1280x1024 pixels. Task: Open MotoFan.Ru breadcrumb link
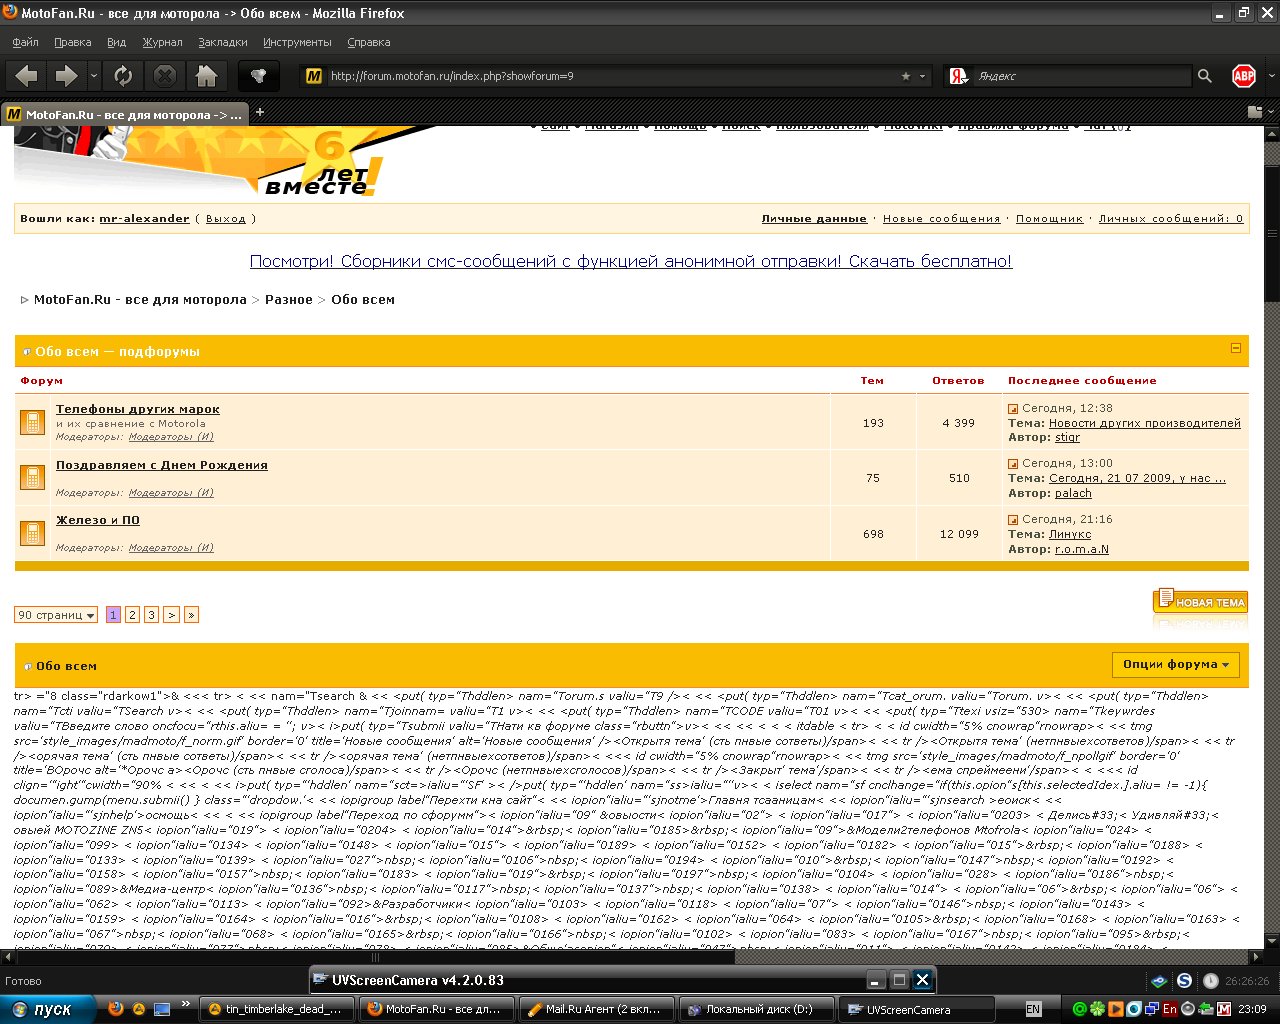(140, 299)
